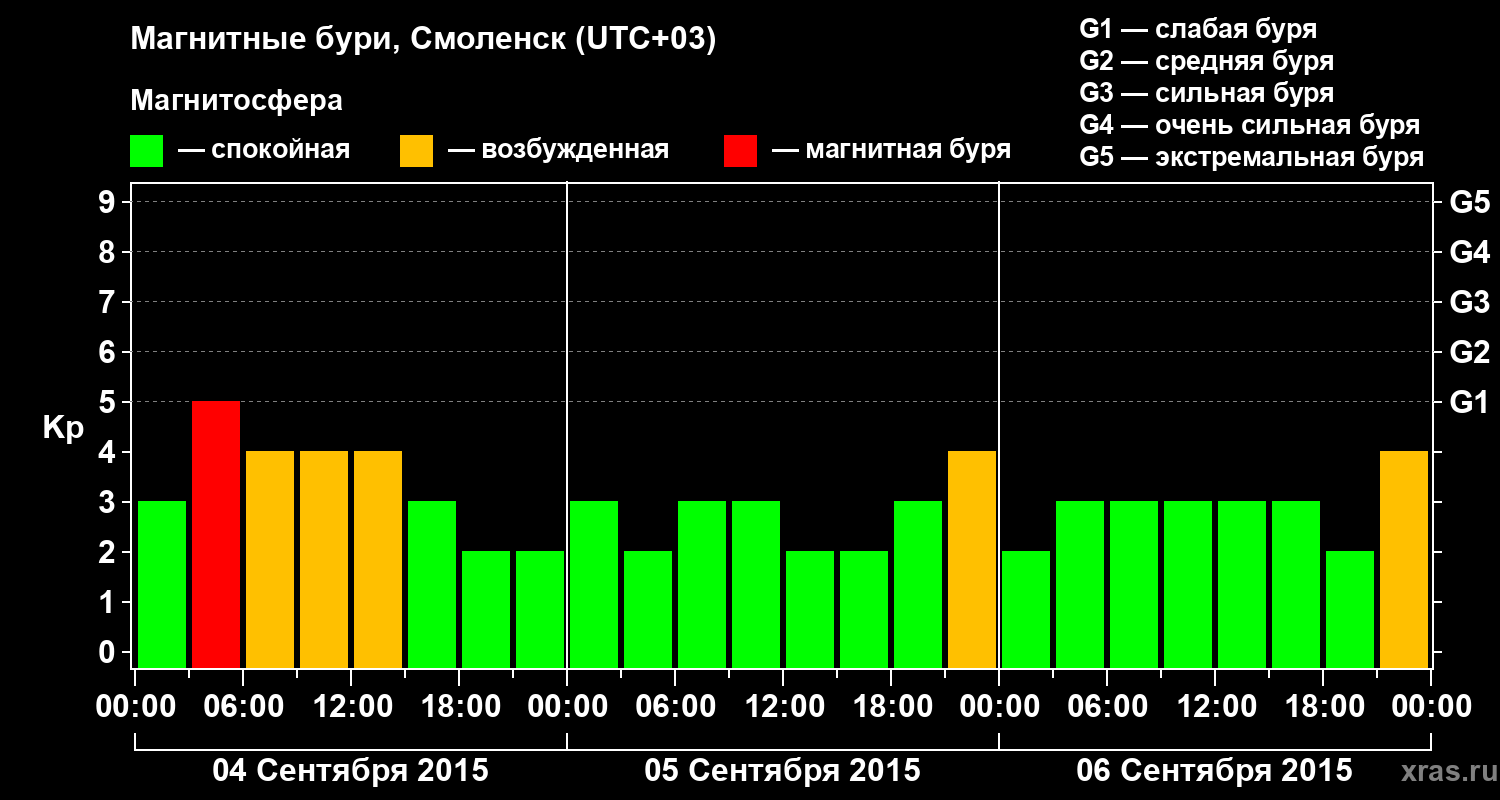Click the orange legend swatch for возбужденная
1500x800 pixels.
417,151
